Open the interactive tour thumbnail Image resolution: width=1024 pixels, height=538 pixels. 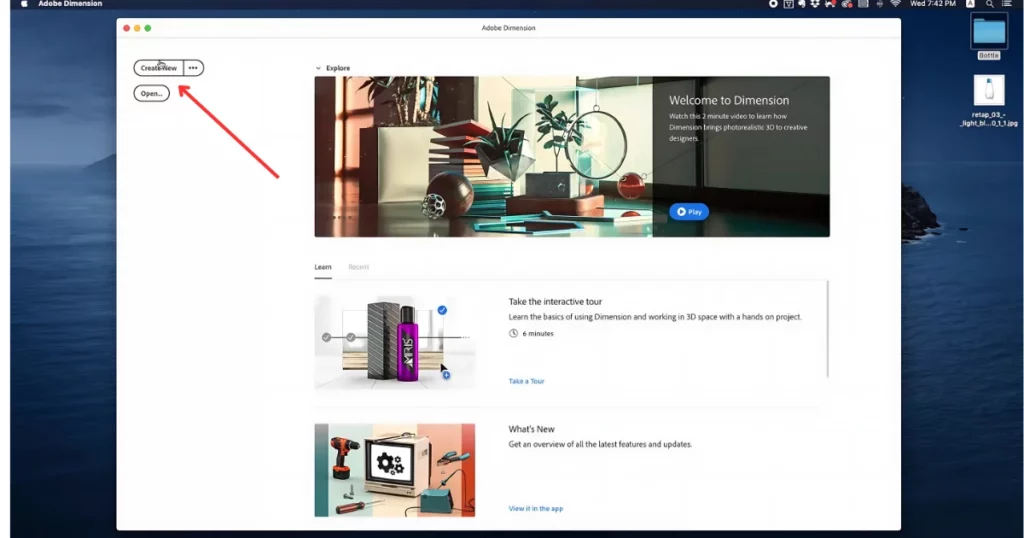395,341
